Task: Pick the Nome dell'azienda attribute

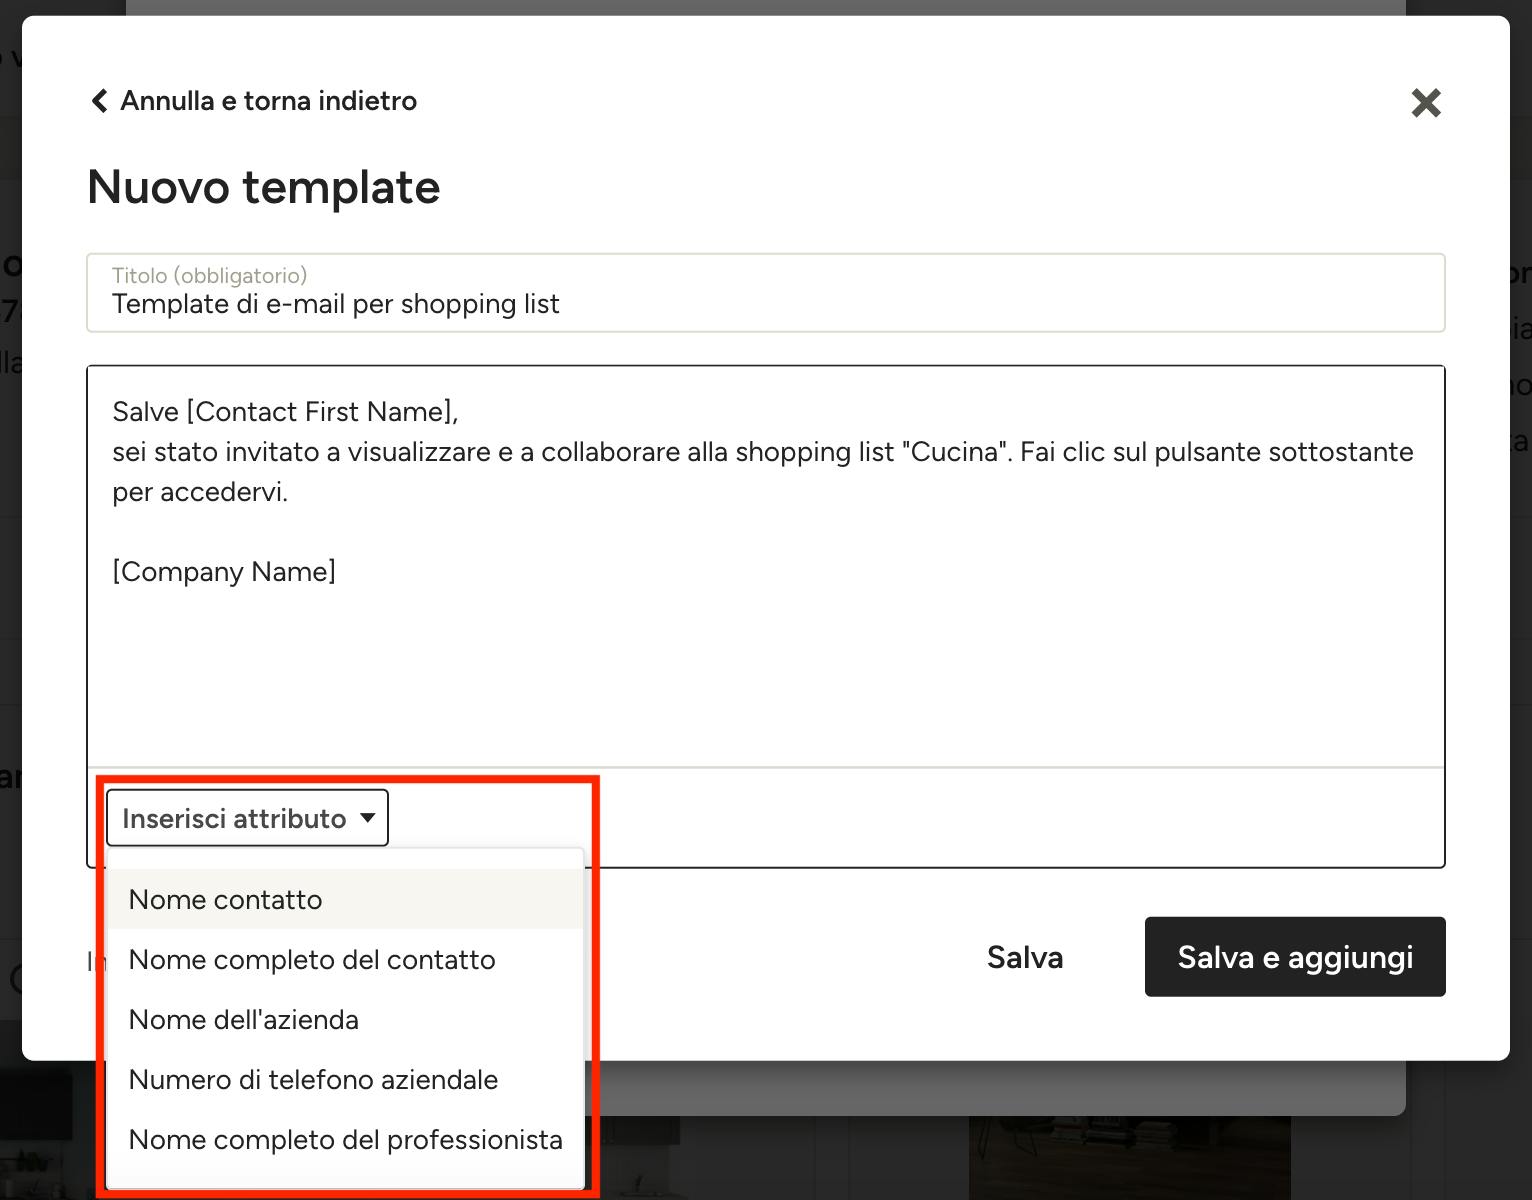Action: (345, 1019)
